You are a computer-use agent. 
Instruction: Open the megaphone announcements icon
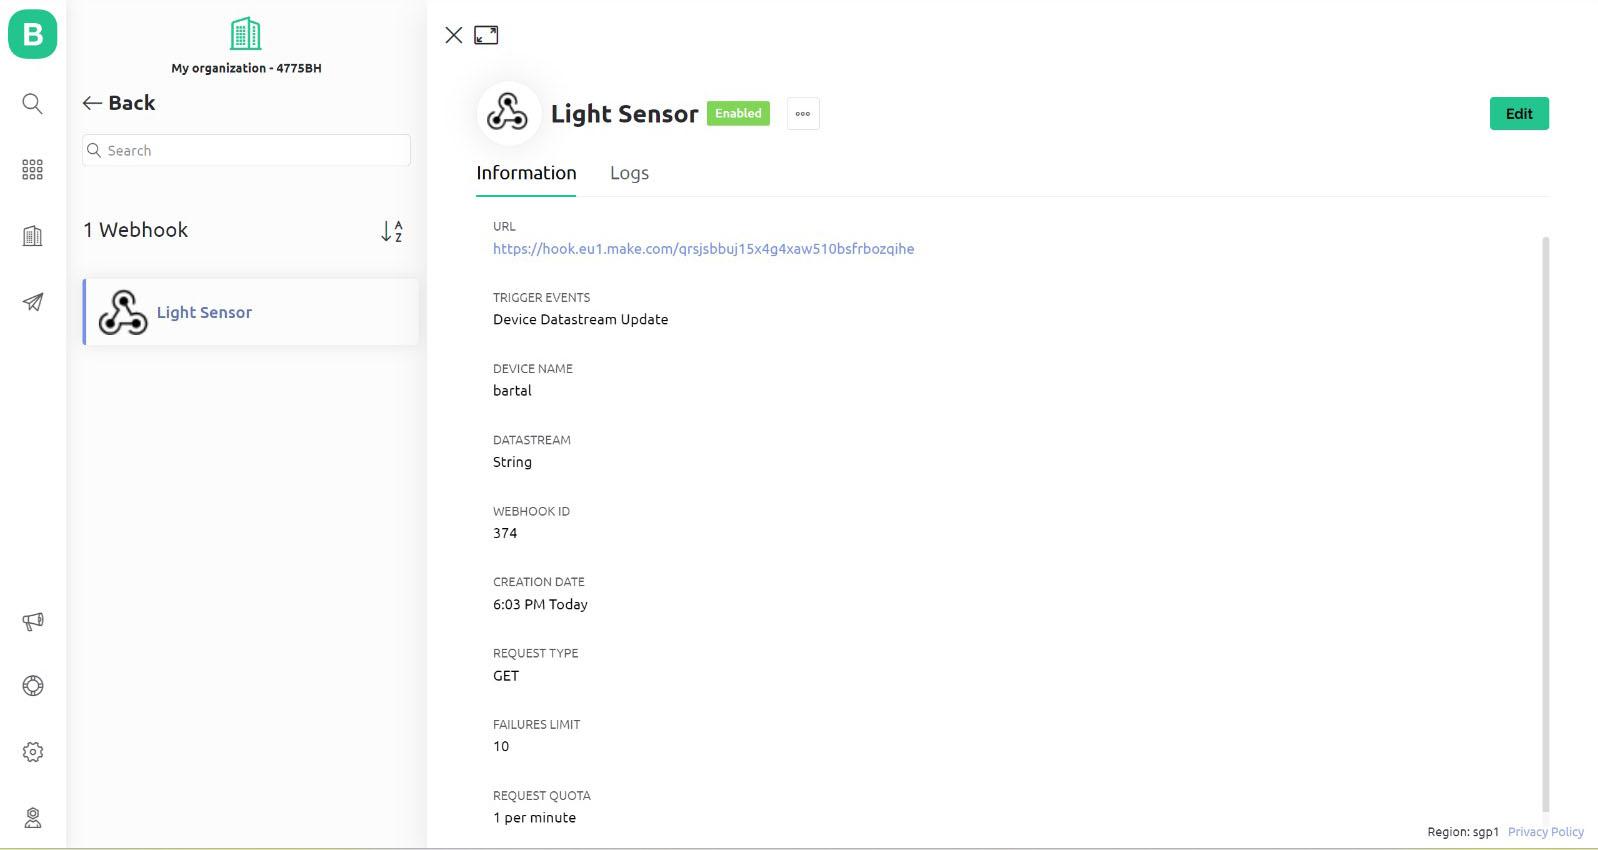tap(33, 621)
